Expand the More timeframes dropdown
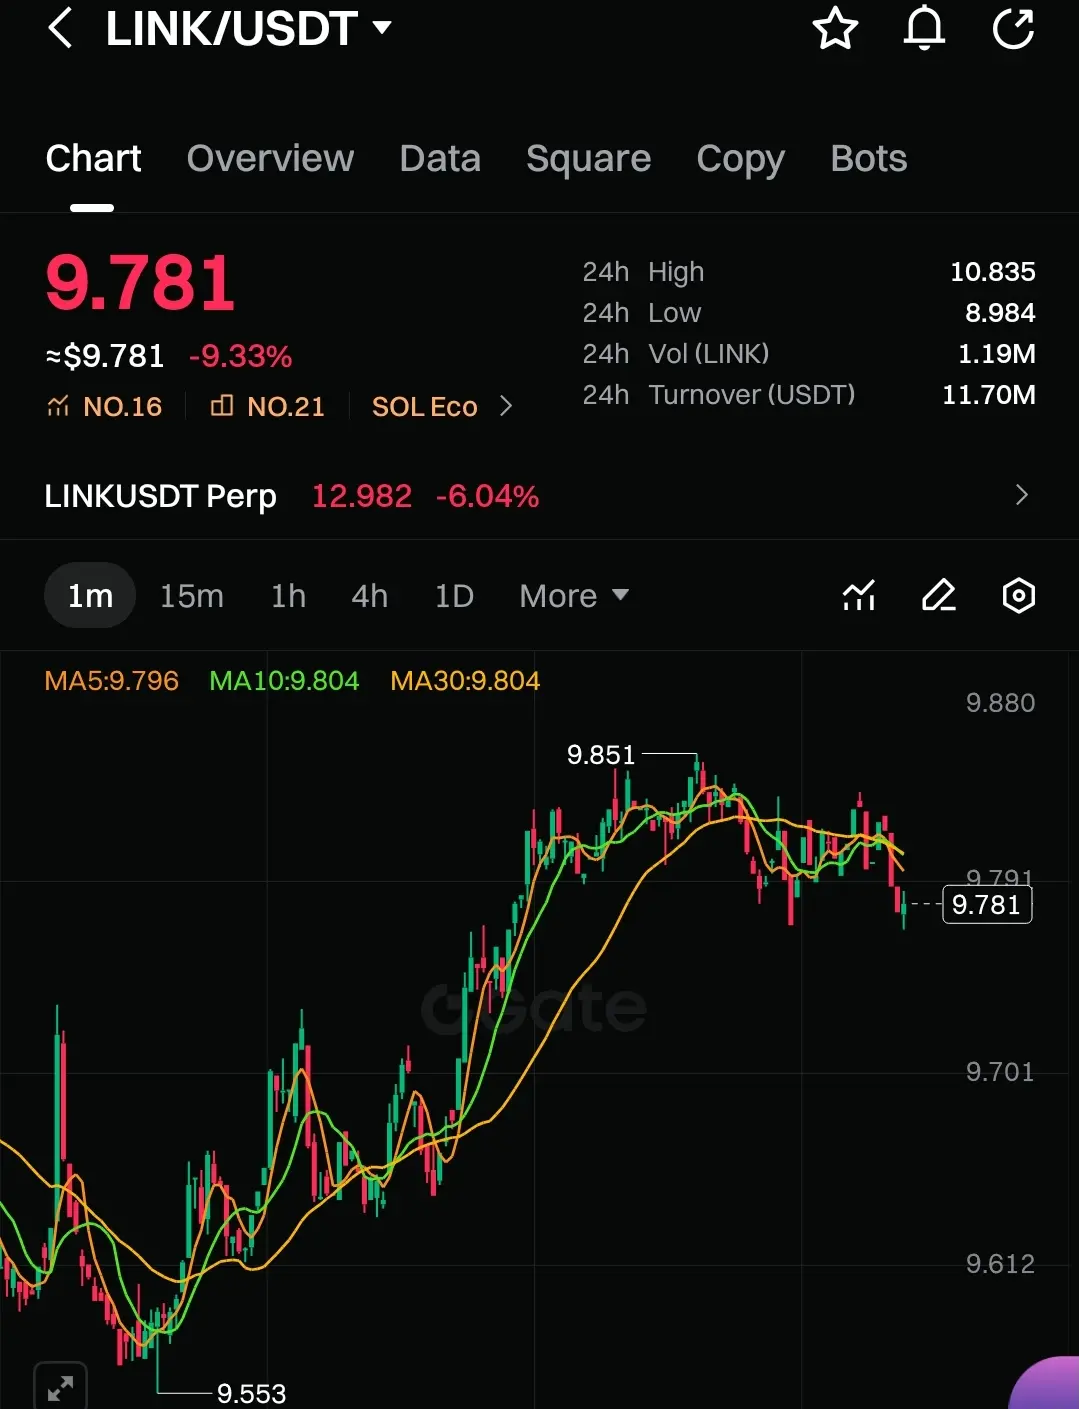The width and height of the screenshot is (1079, 1409). point(574,596)
